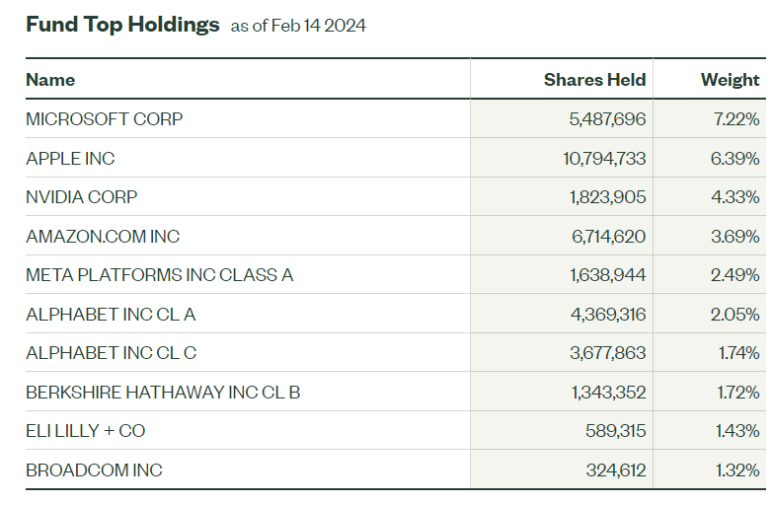Screen dimensions: 773x505
Task: Click META PLATFORMS INC CLASS A
Action: [159, 275]
